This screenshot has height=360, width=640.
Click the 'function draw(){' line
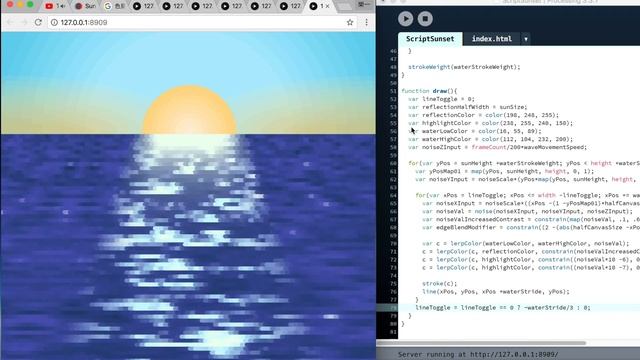pyautogui.click(x=429, y=91)
